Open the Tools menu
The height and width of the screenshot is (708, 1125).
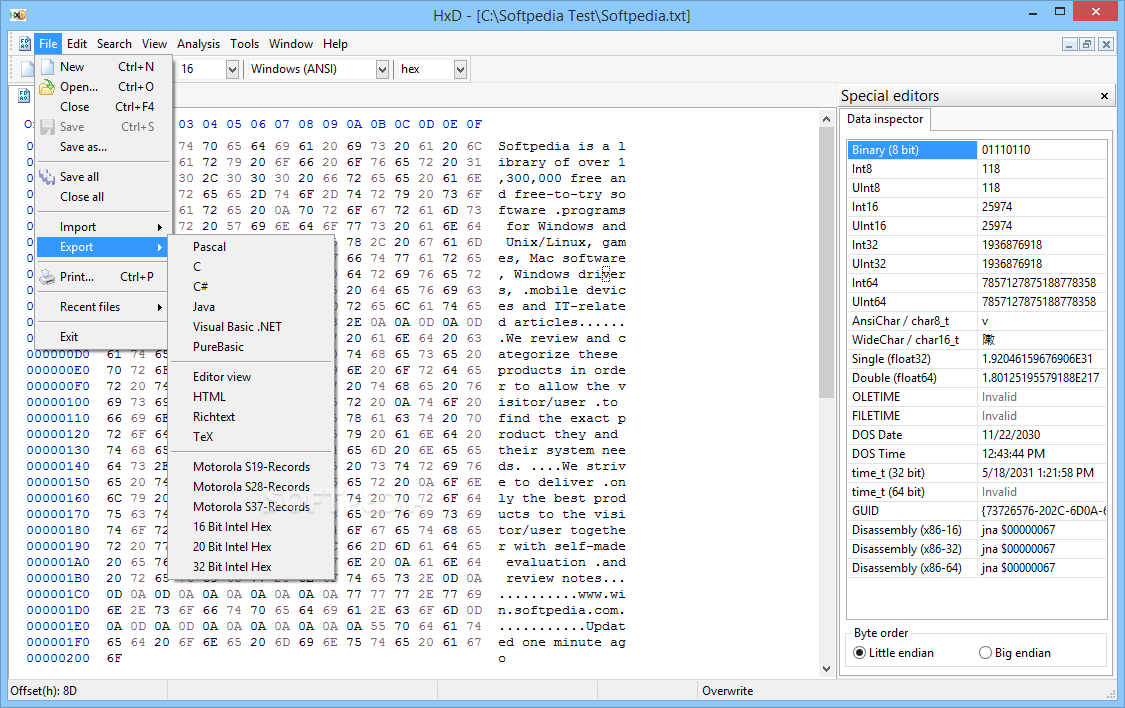pyautogui.click(x=245, y=44)
